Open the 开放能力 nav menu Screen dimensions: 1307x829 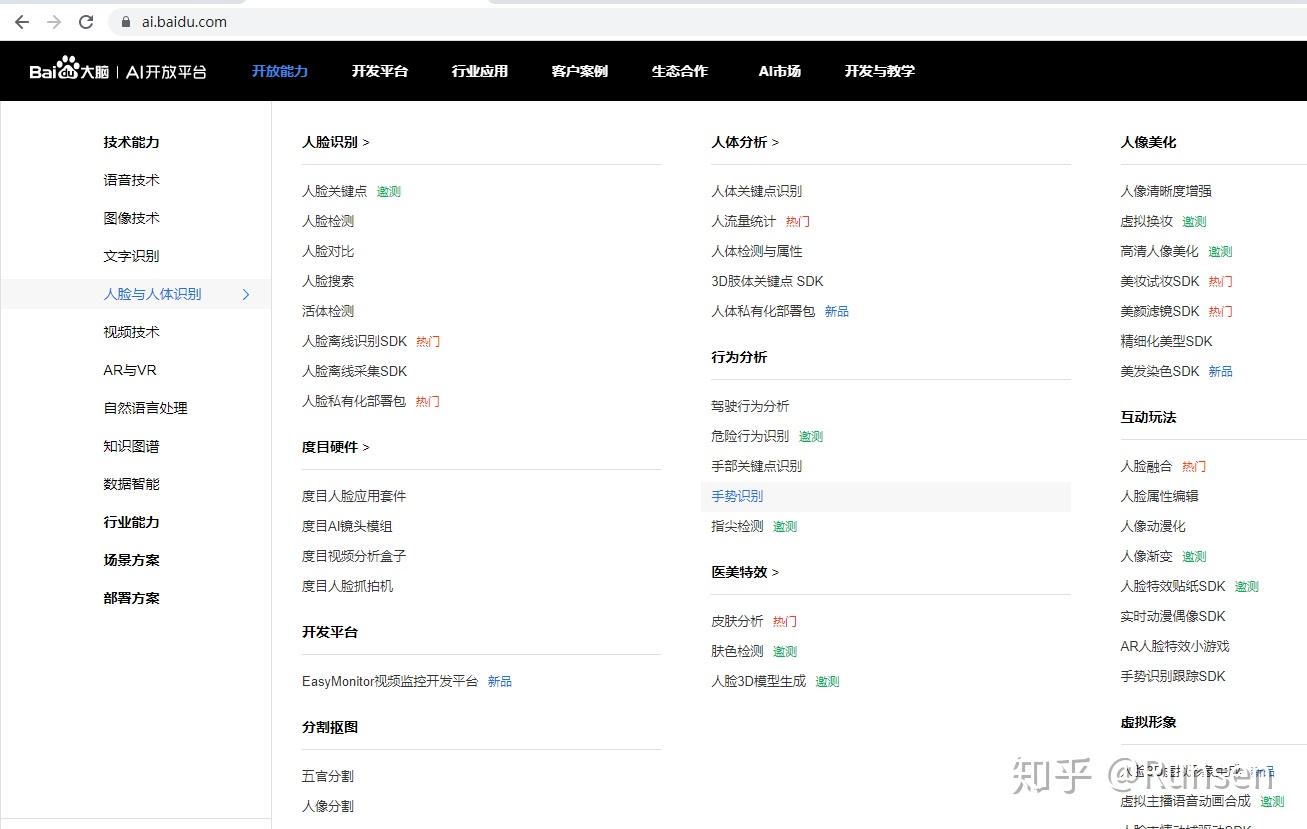[x=280, y=71]
